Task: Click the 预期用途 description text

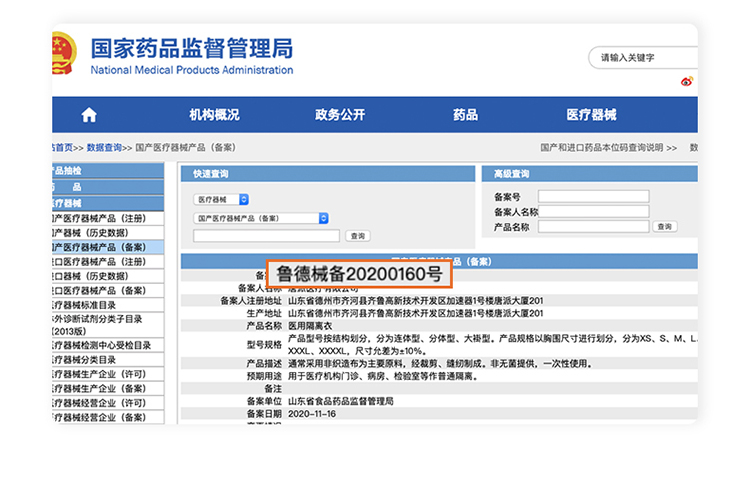Action: click(383, 376)
